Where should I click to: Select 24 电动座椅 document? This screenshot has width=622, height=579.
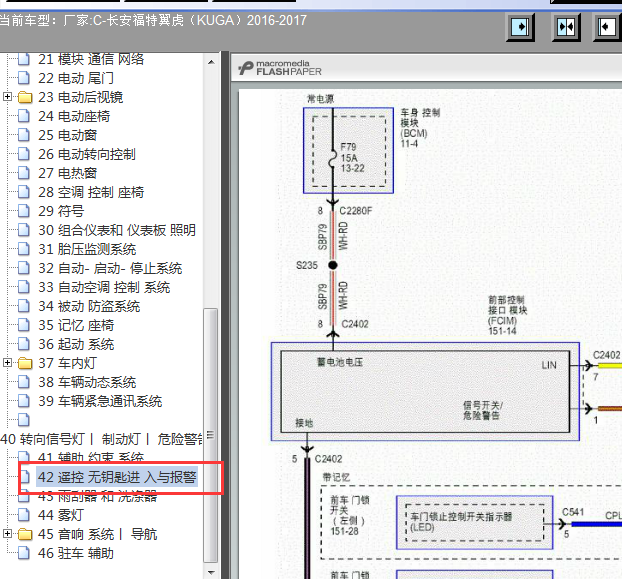click(x=74, y=116)
